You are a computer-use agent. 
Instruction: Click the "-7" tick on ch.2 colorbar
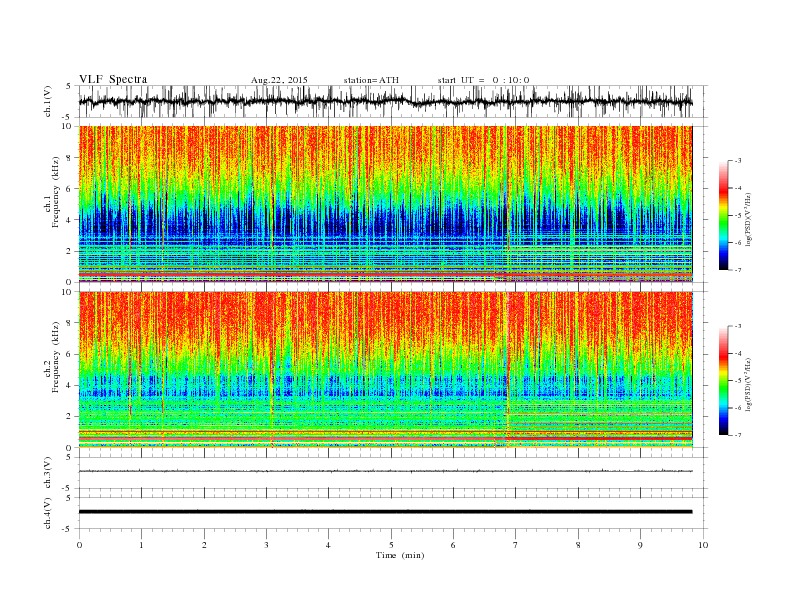coord(737,435)
